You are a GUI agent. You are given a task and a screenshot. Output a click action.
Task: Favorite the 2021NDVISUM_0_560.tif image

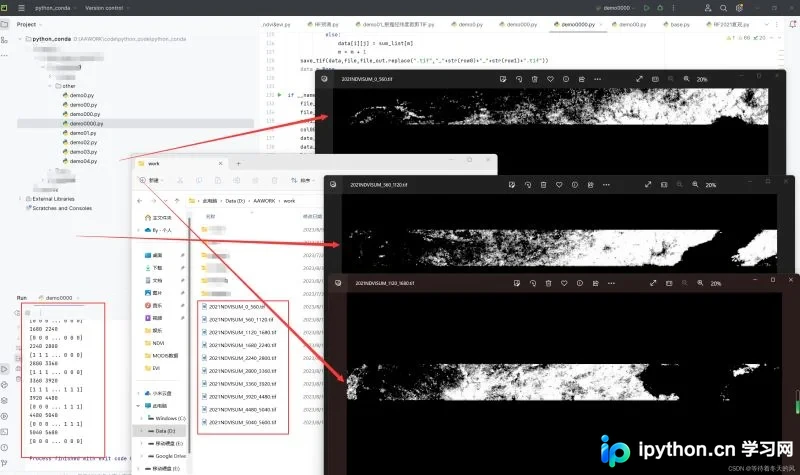pos(551,79)
